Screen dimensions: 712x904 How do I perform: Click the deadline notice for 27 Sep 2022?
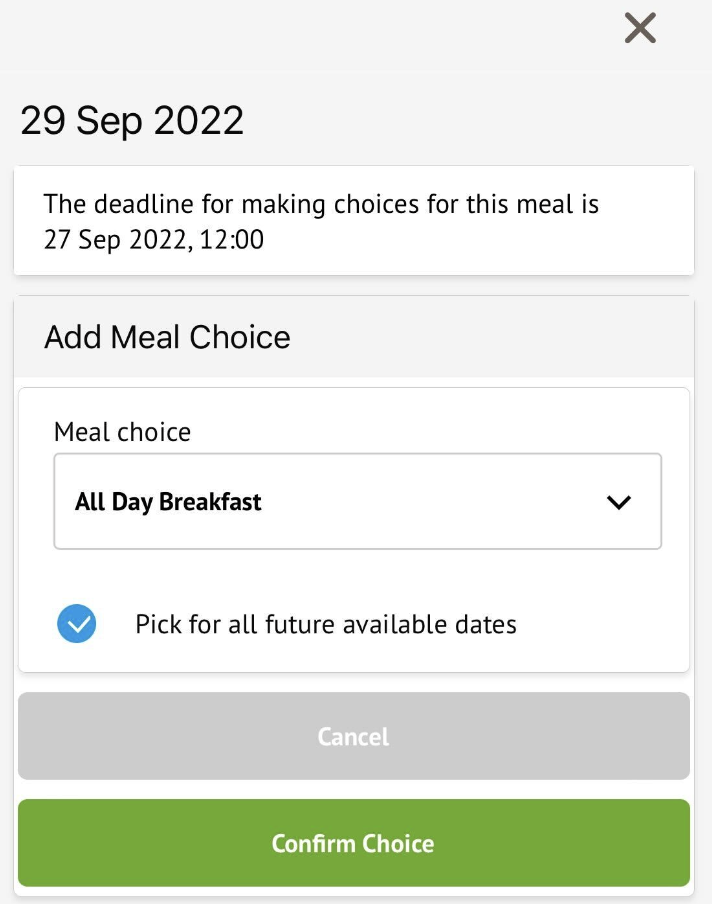coord(320,221)
